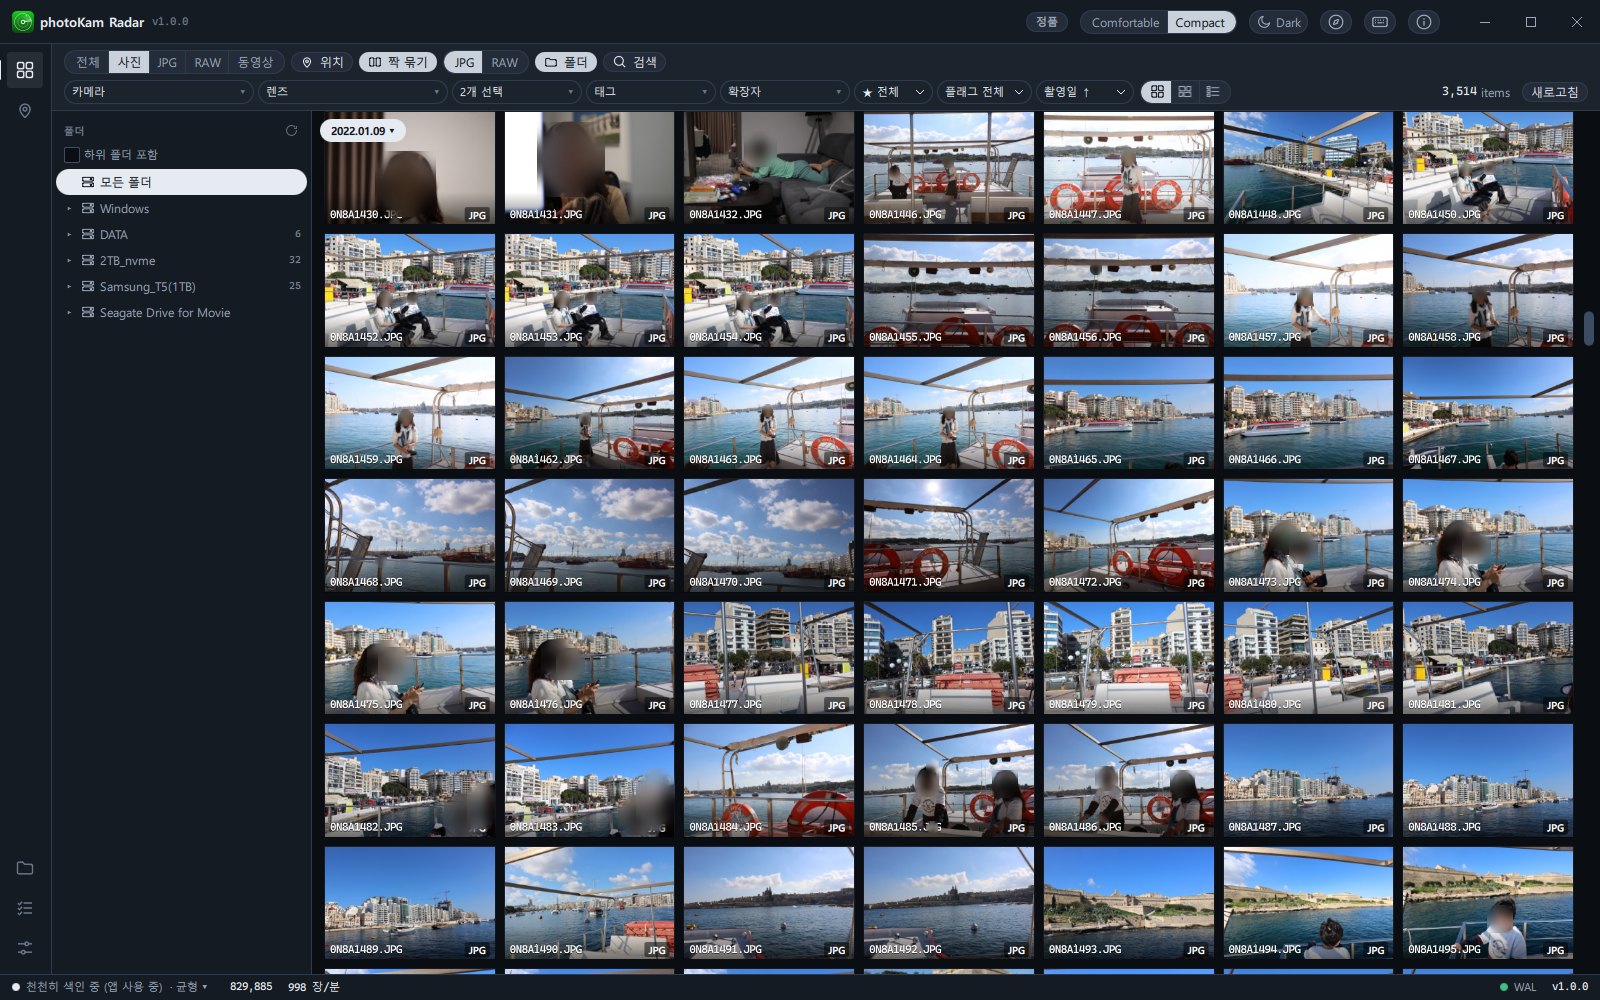
Task: Select the 사진 media type tab
Action: pos(129,62)
